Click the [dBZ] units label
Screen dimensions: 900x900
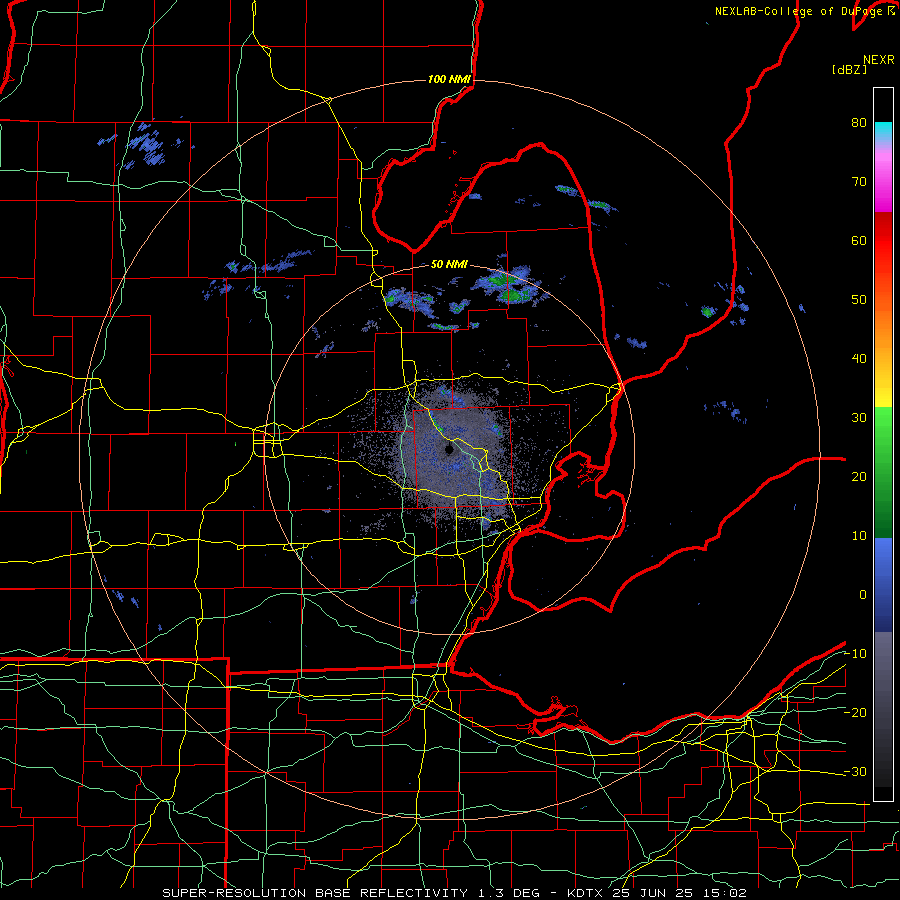(x=849, y=69)
